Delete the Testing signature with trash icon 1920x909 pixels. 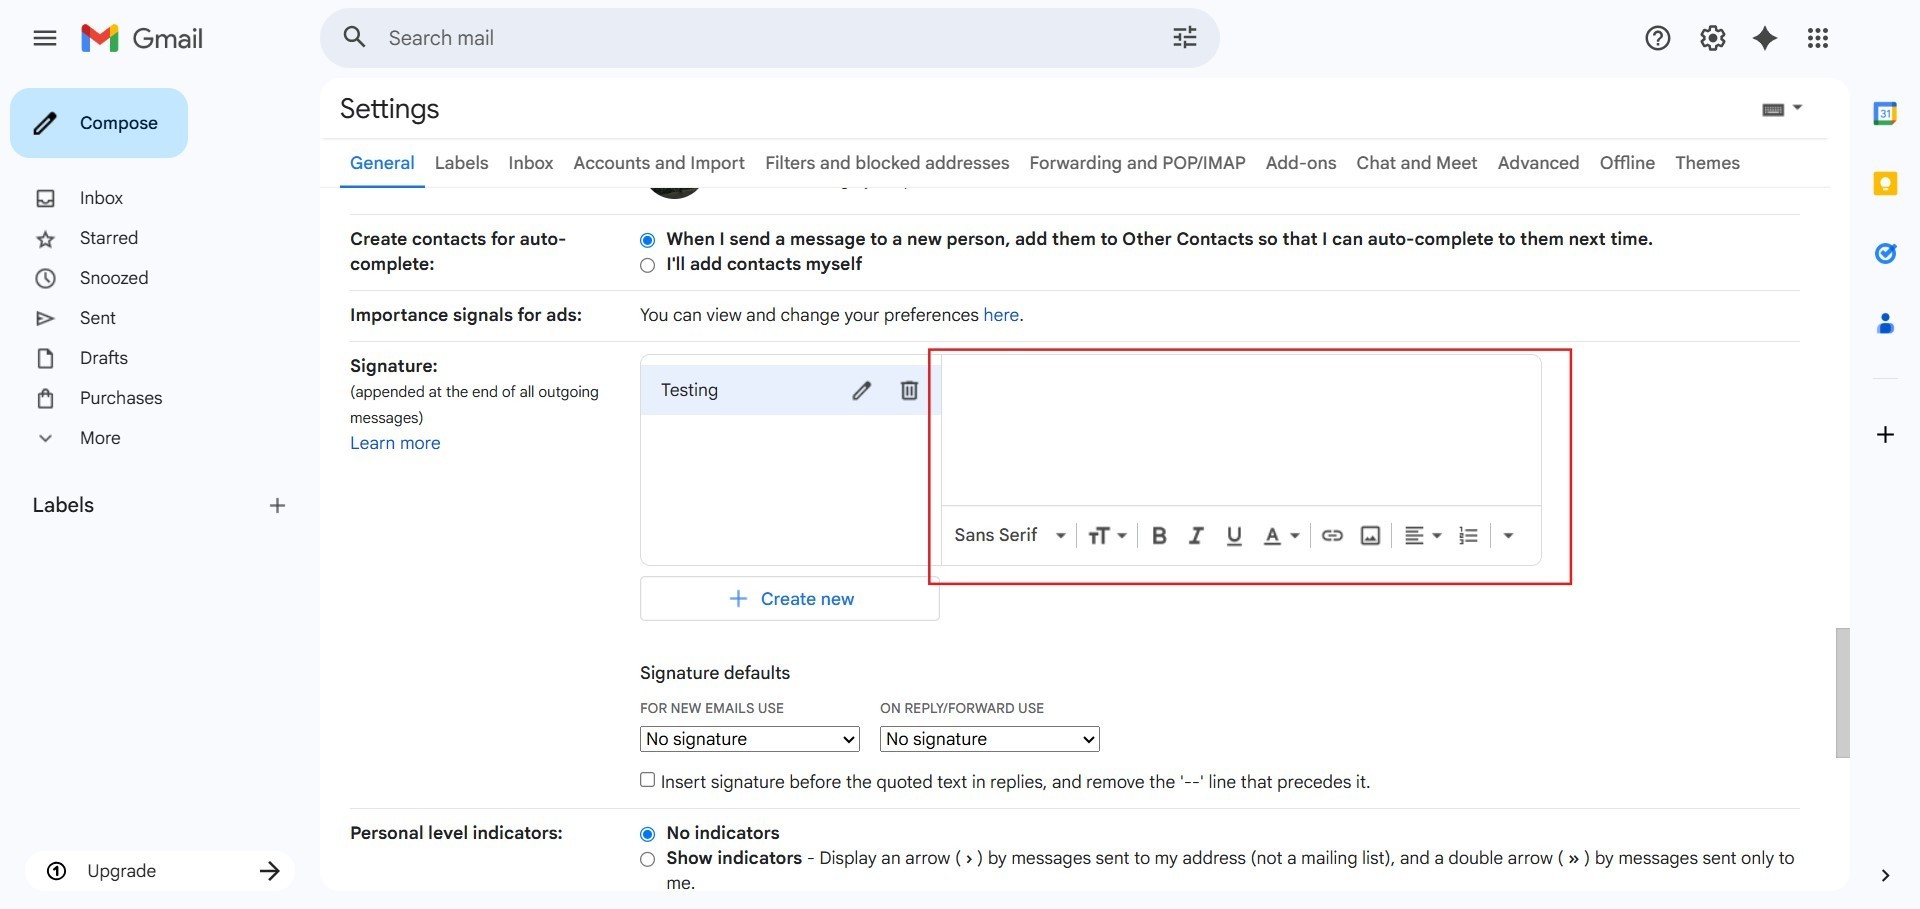pyautogui.click(x=909, y=391)
